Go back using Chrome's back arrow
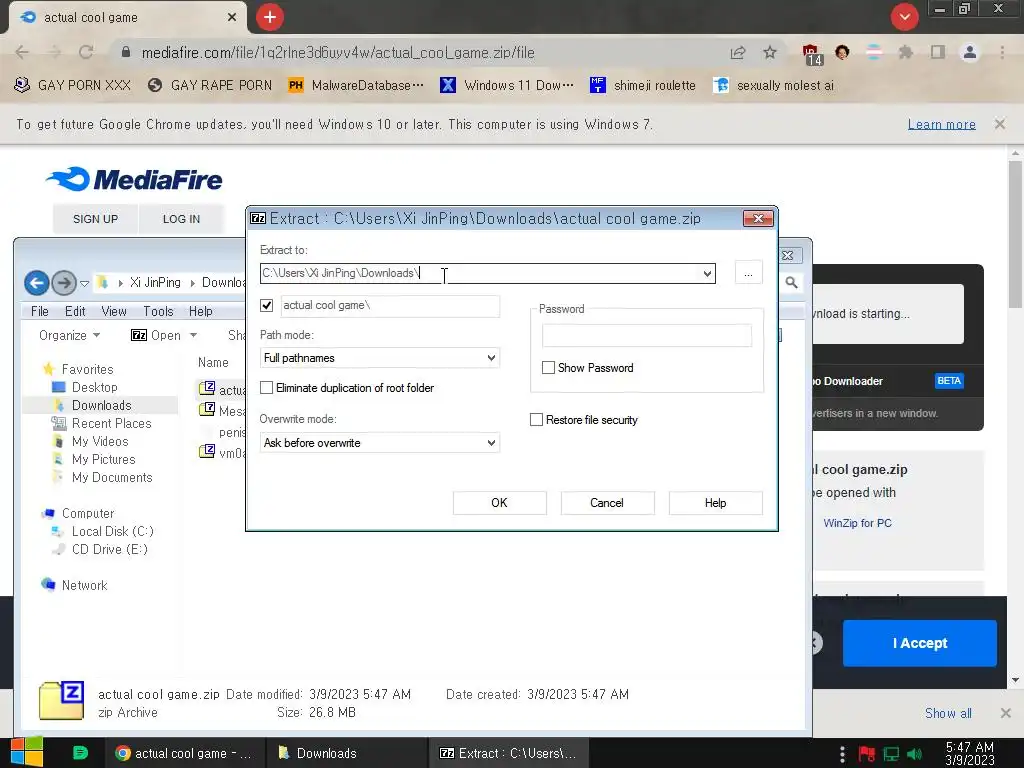Image resolution: width=1024 pixels, height=768 pixels. pos(22,52)
